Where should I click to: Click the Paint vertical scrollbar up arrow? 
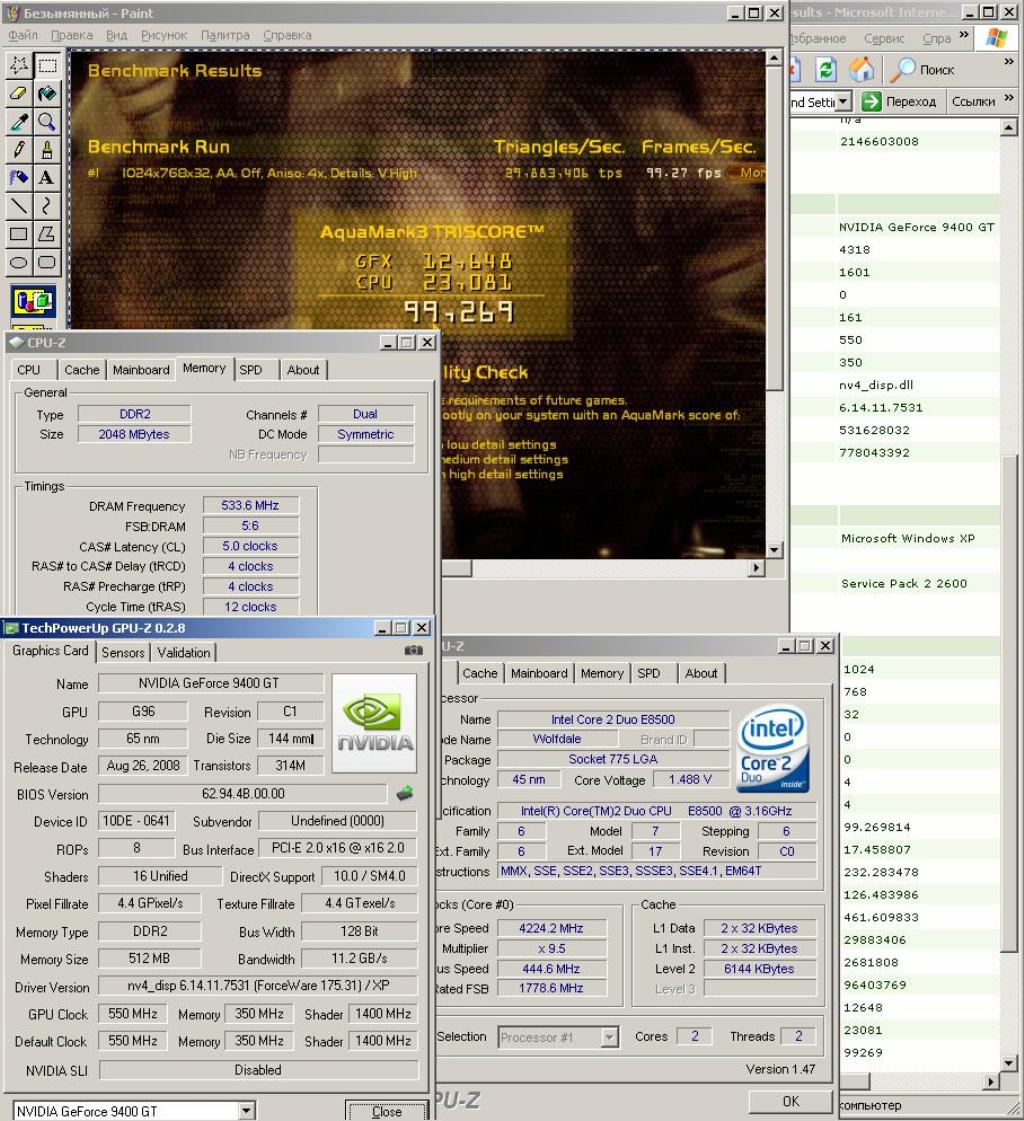pyautogui.click(x=774, y=58)
